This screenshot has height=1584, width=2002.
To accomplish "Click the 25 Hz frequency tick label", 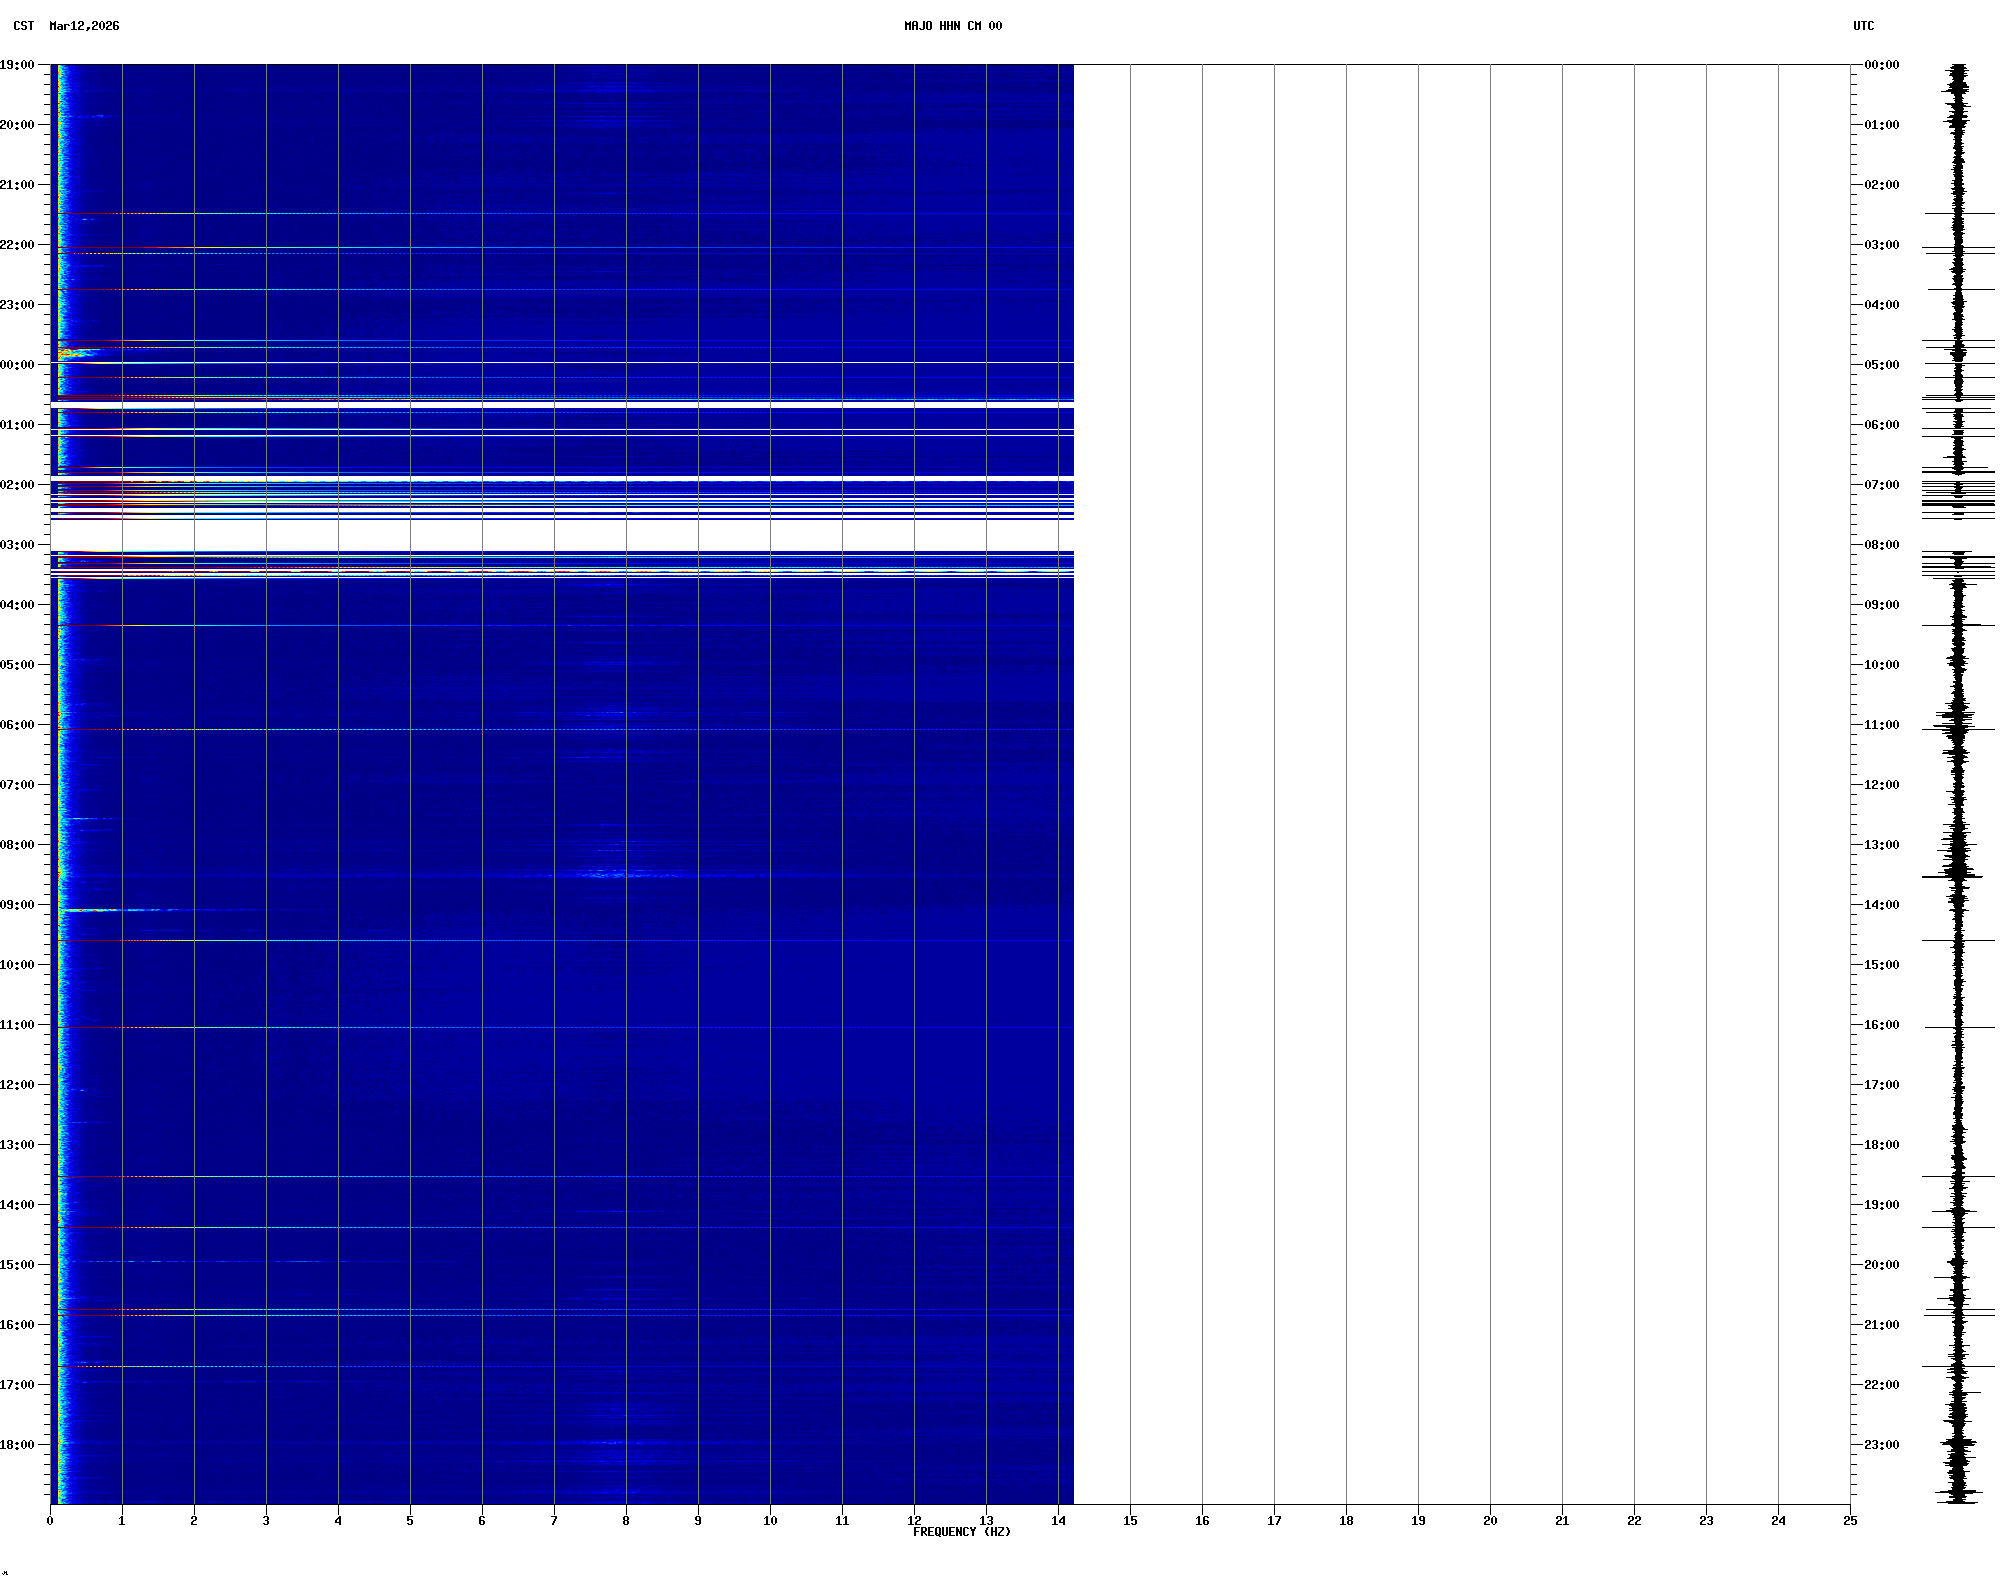I will (x=1850, y=1521).
